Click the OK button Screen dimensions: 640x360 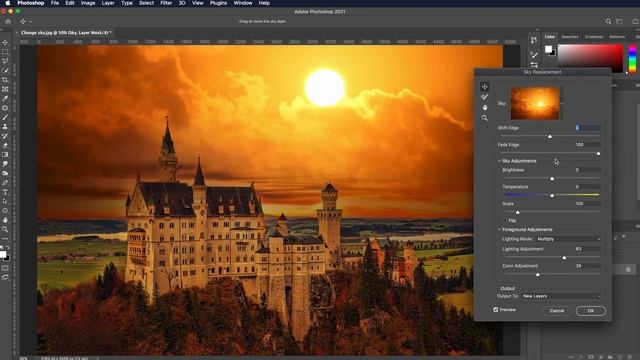pyautogui.click(x=591, y=311)
